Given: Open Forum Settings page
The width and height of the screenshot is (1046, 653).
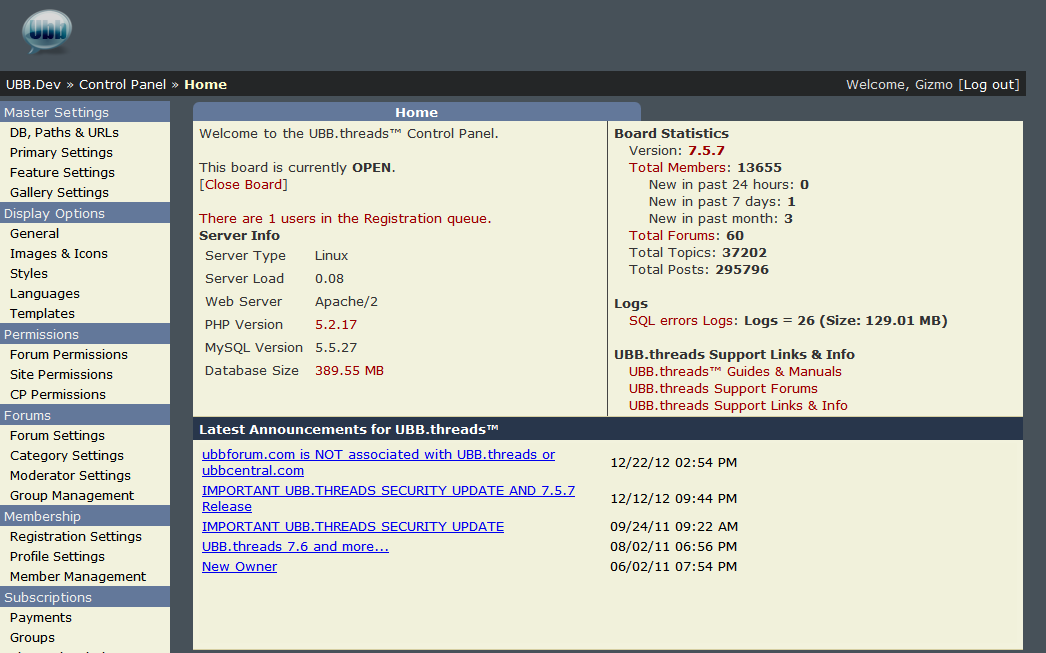Looking at the screenshot, I should click(57, 436).
